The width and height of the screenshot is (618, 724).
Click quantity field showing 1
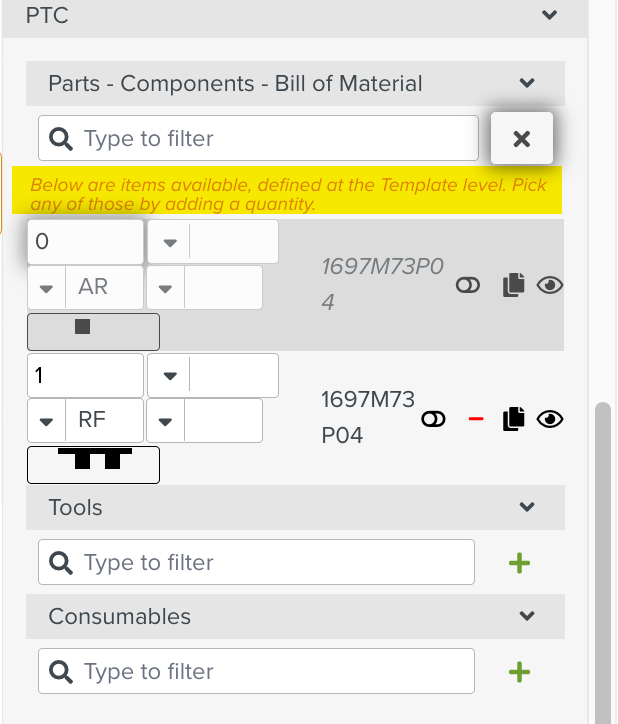click(x=85, y=375)
